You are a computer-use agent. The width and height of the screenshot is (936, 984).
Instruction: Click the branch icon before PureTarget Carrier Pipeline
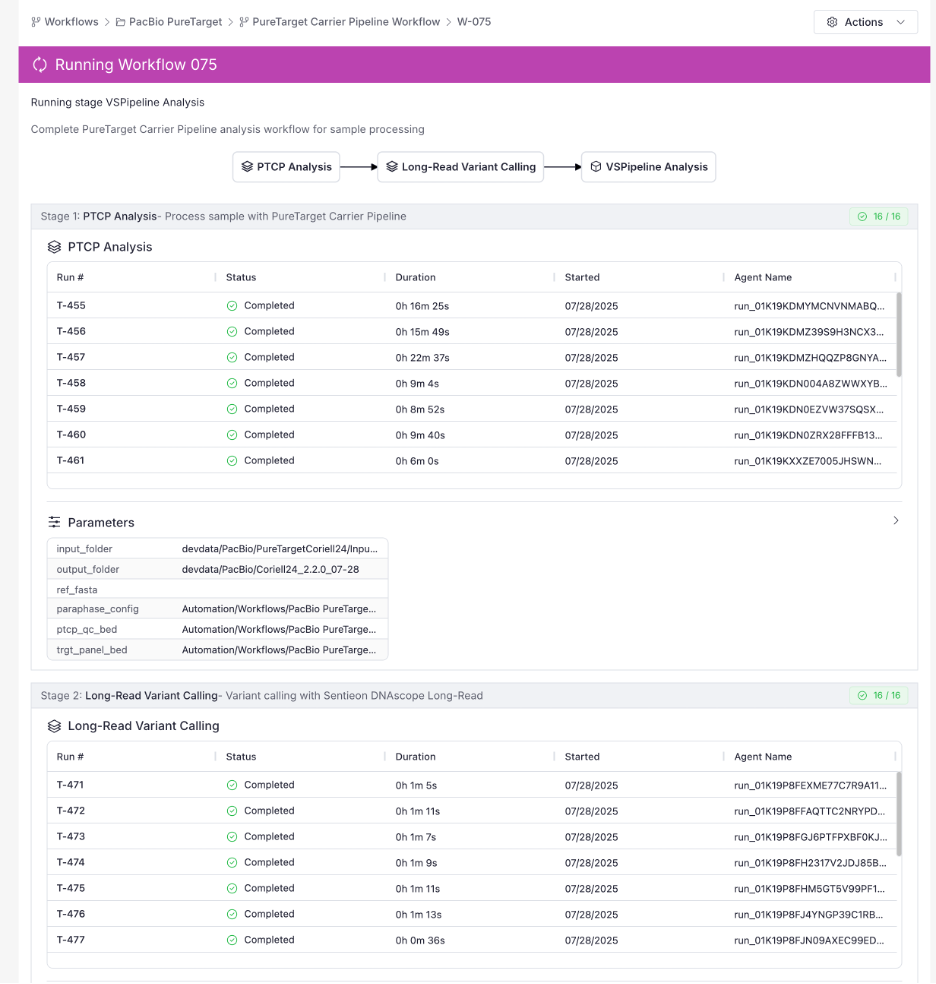pos(244,22)
